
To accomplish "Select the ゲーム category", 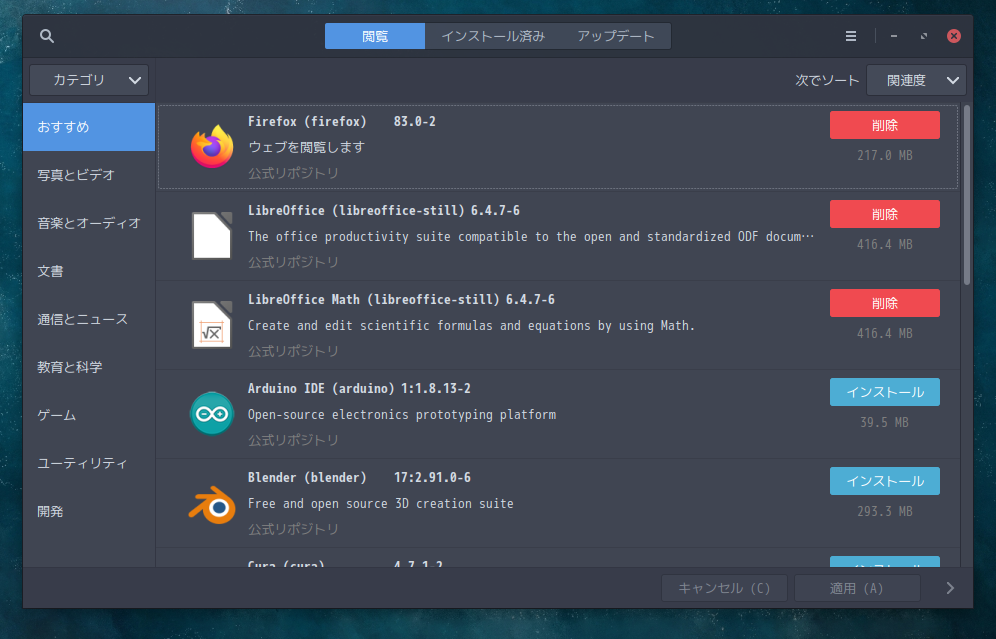I will [x=89, y=415].
